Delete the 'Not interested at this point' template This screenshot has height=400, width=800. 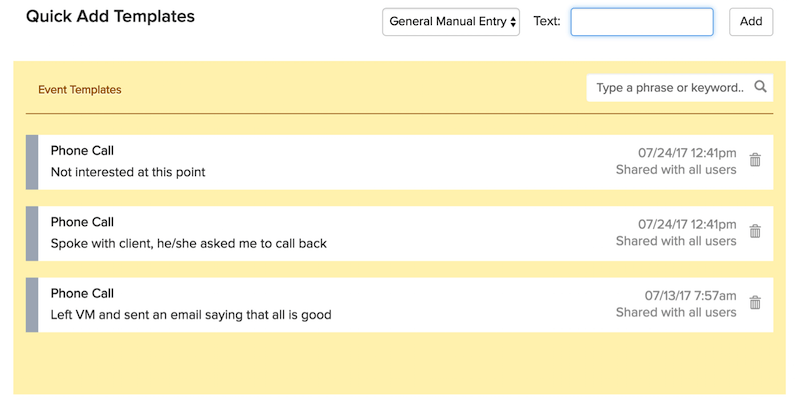pyautogui.click(x=755, y=160)
